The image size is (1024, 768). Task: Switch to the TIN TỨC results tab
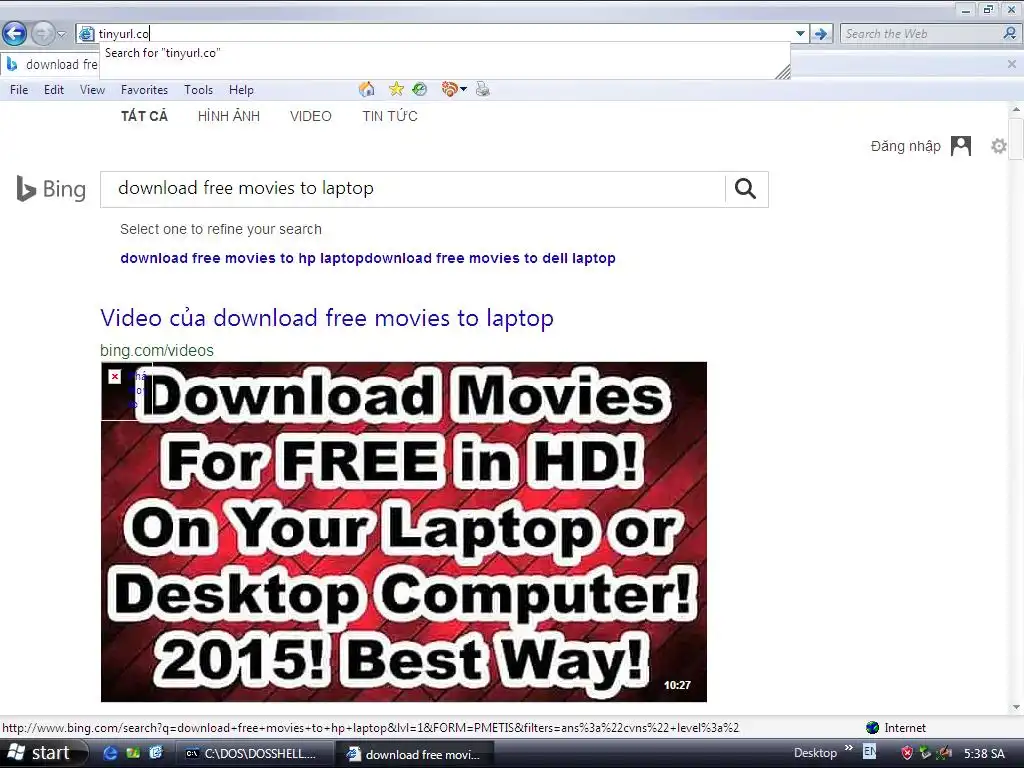point(390,116)
